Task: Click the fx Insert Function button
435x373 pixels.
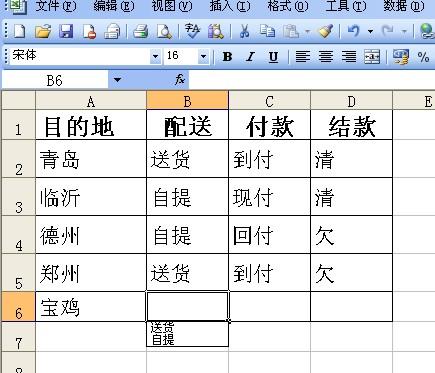Action: coord(180,79)
